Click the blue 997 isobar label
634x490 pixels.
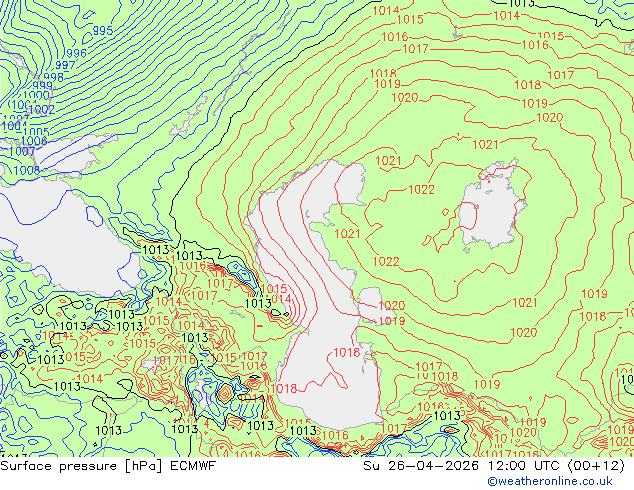[65, 65]
